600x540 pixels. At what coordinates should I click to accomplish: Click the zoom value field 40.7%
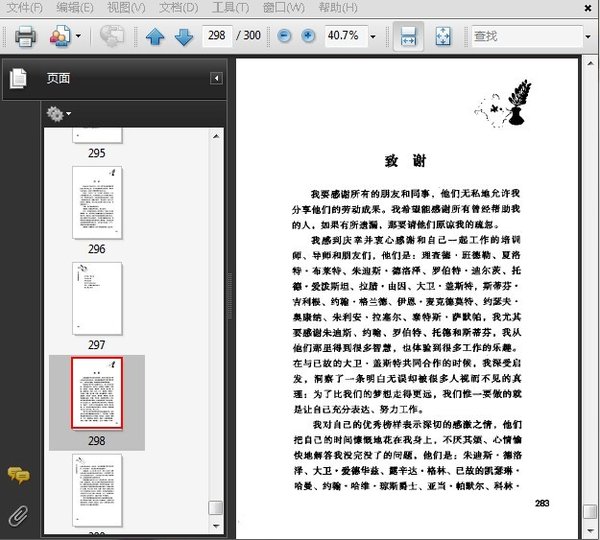(346, 36)
